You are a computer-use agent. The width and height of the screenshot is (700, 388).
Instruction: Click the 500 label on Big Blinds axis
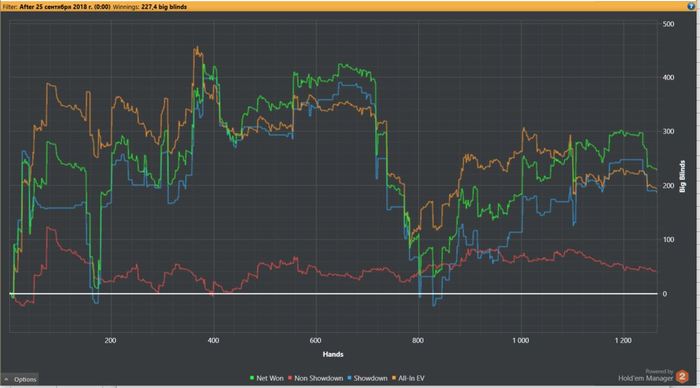point(668,24)
